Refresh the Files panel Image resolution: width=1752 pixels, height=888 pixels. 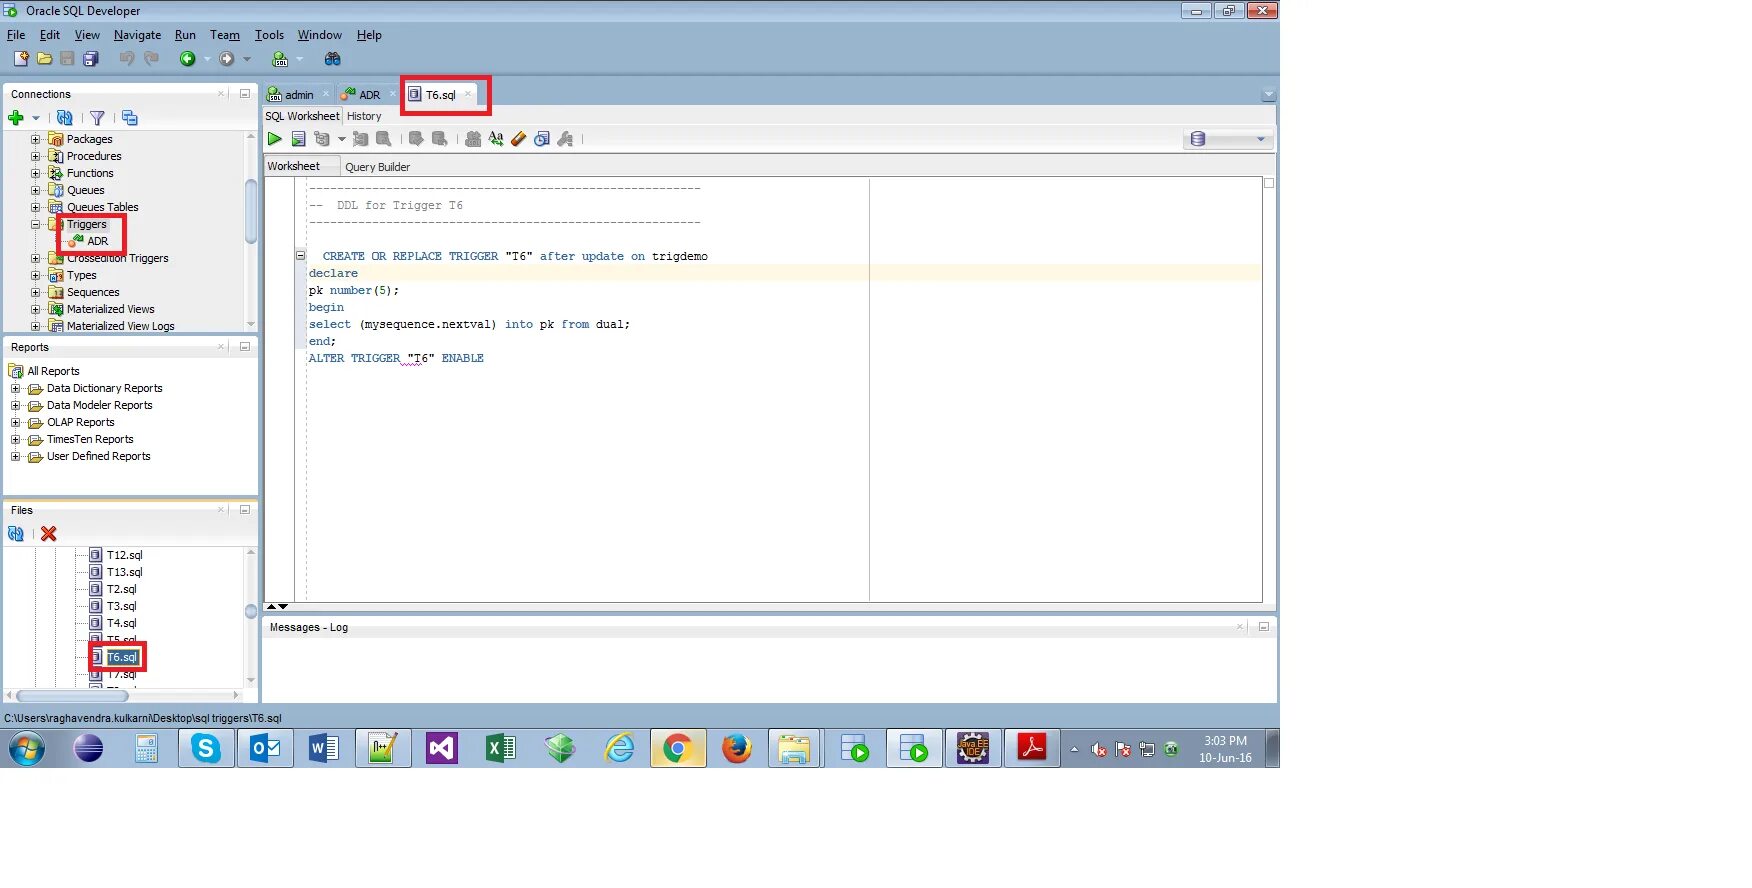16,534
